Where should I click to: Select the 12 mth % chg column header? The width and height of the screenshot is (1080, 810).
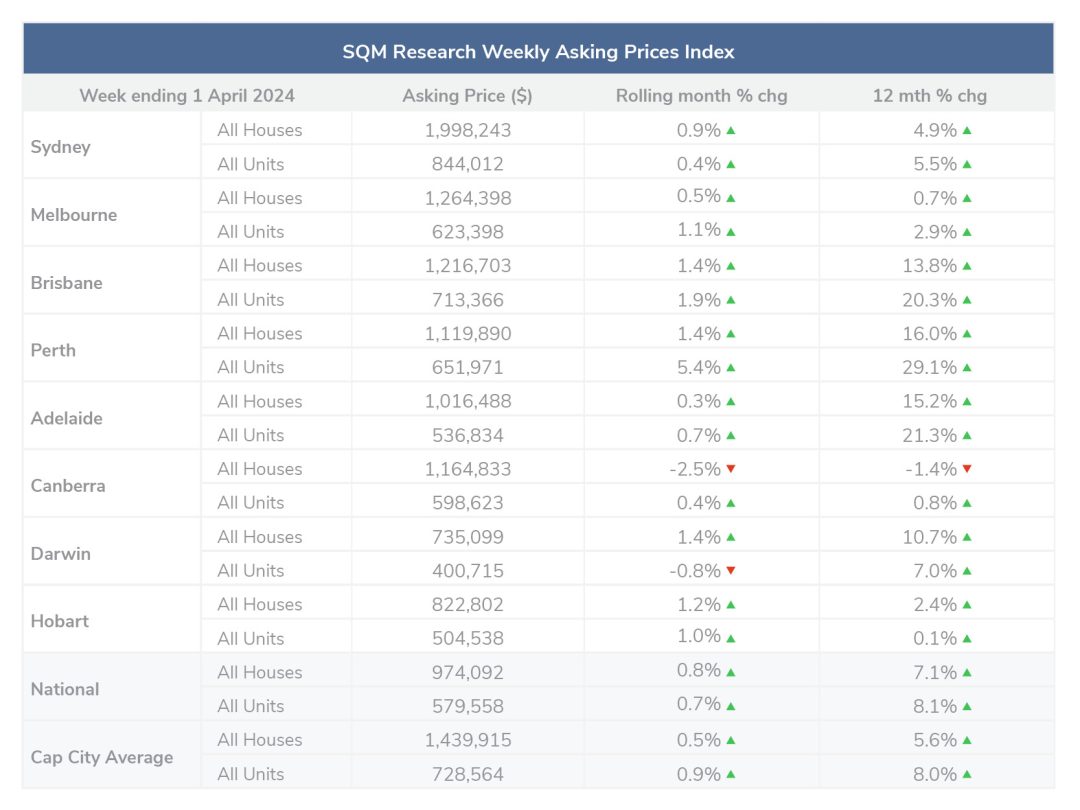[x=929, y=96]
